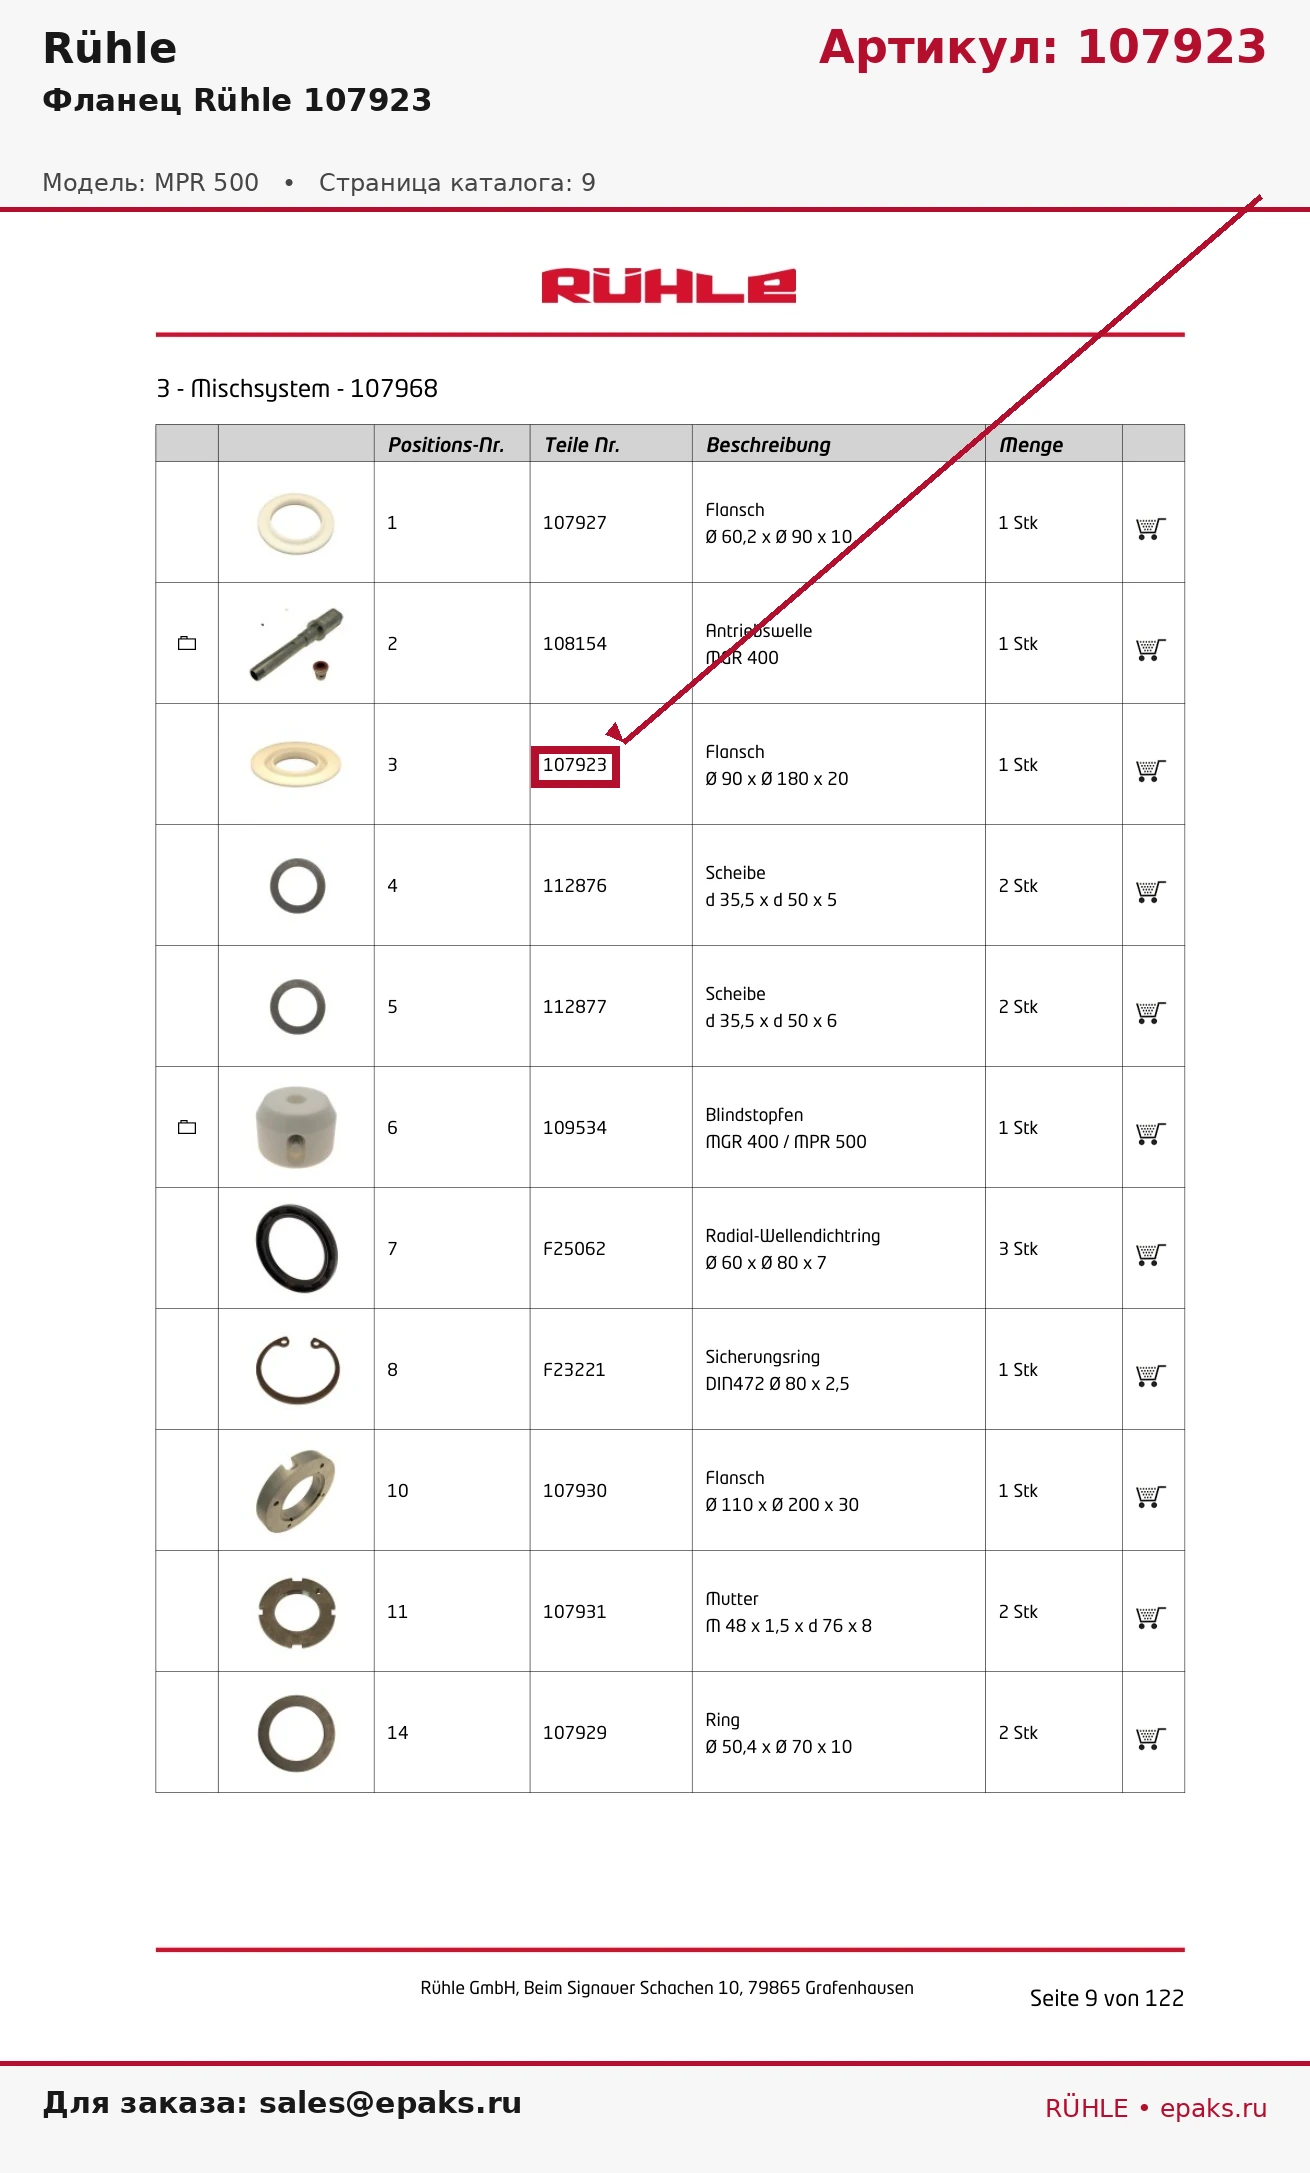Expand folder icon for Blindstopfen row
Image resolution: width=1310 pixels, height=2173 pixels.
tap(187, 1127)
